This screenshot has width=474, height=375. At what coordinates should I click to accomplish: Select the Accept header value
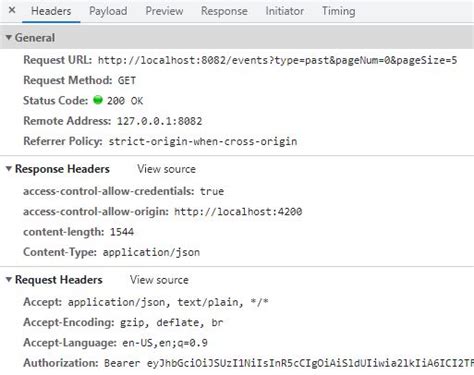(168, 302)
